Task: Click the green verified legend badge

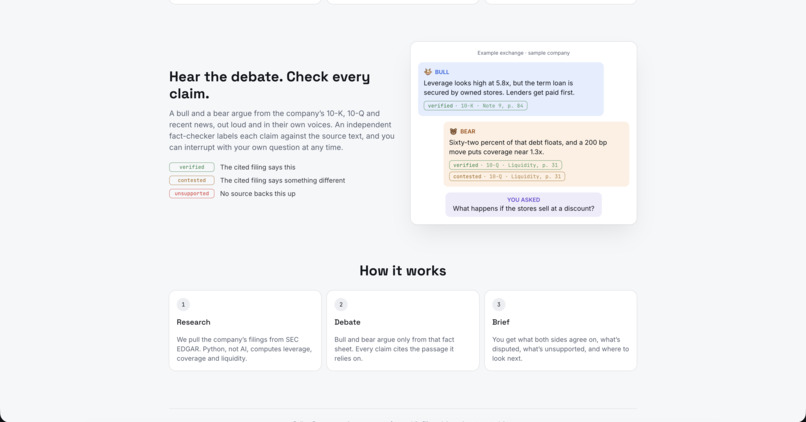Action: click(192, 167)
